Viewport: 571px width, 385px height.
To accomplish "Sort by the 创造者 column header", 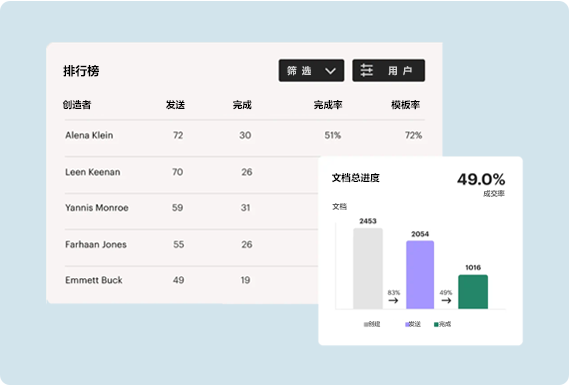I will (x=77, y=105).
